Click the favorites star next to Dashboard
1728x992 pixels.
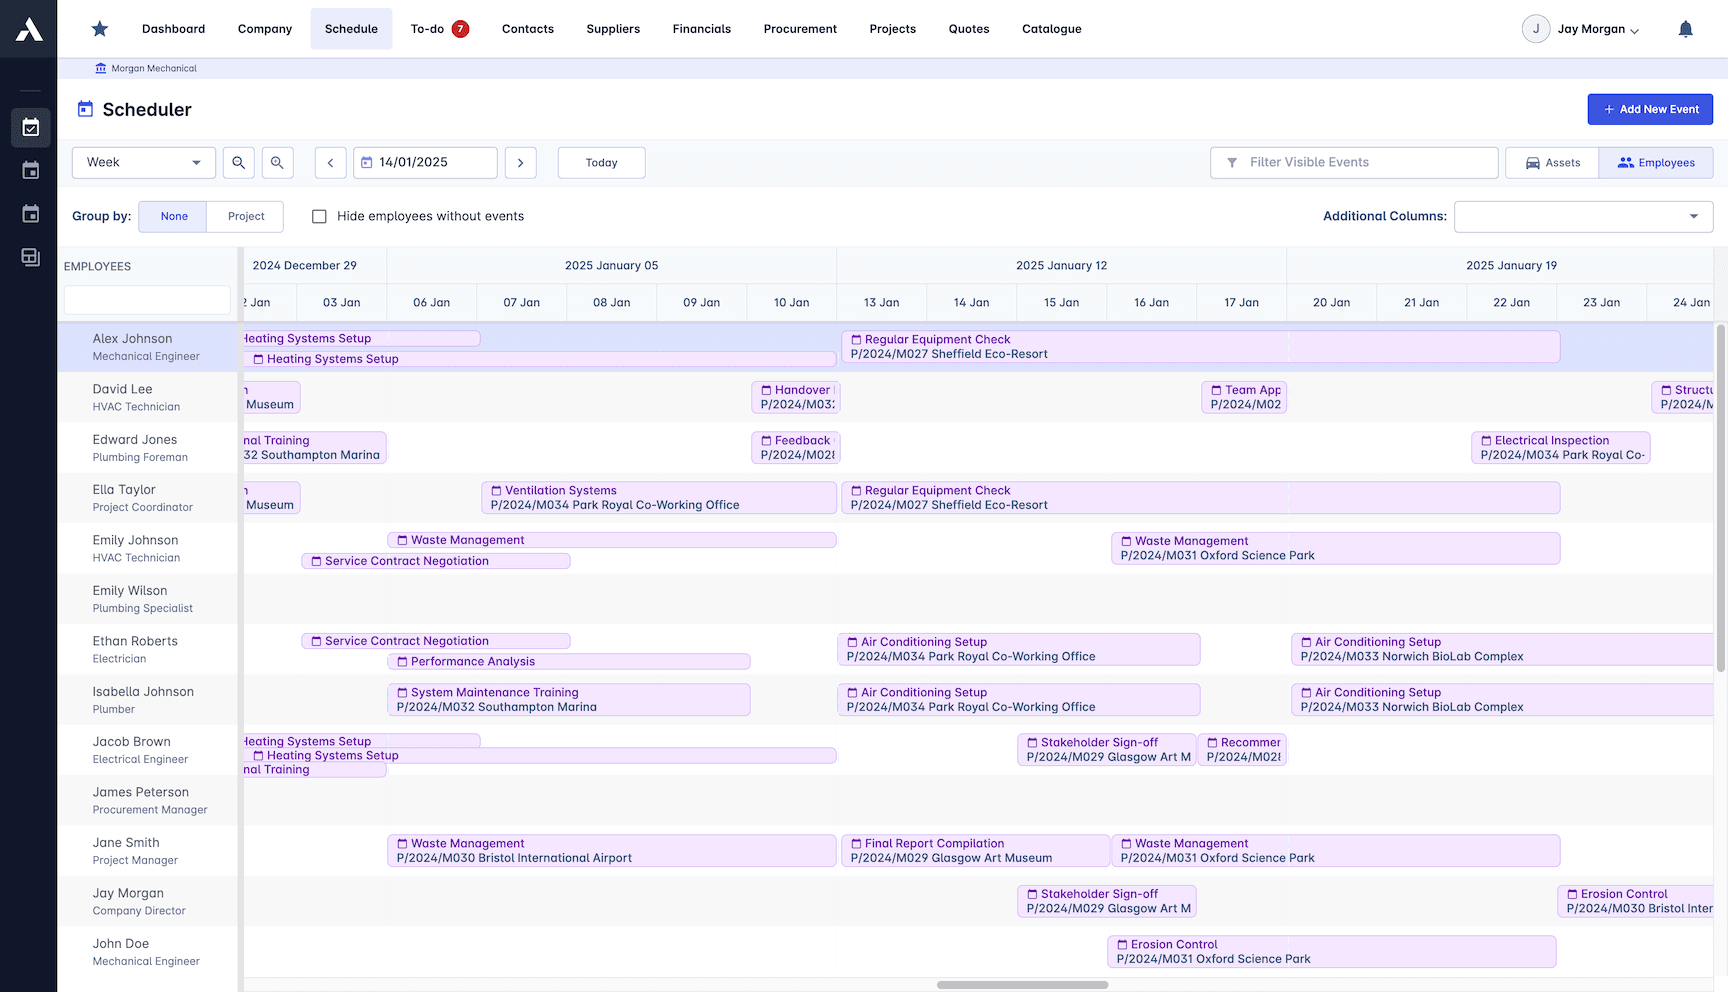(x=99, y=28)
